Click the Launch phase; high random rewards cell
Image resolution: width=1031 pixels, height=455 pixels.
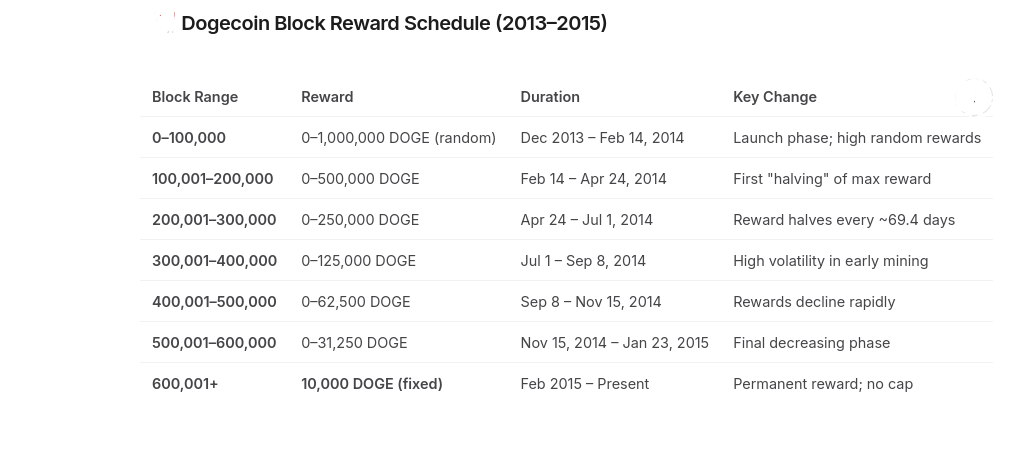point(857,138)
